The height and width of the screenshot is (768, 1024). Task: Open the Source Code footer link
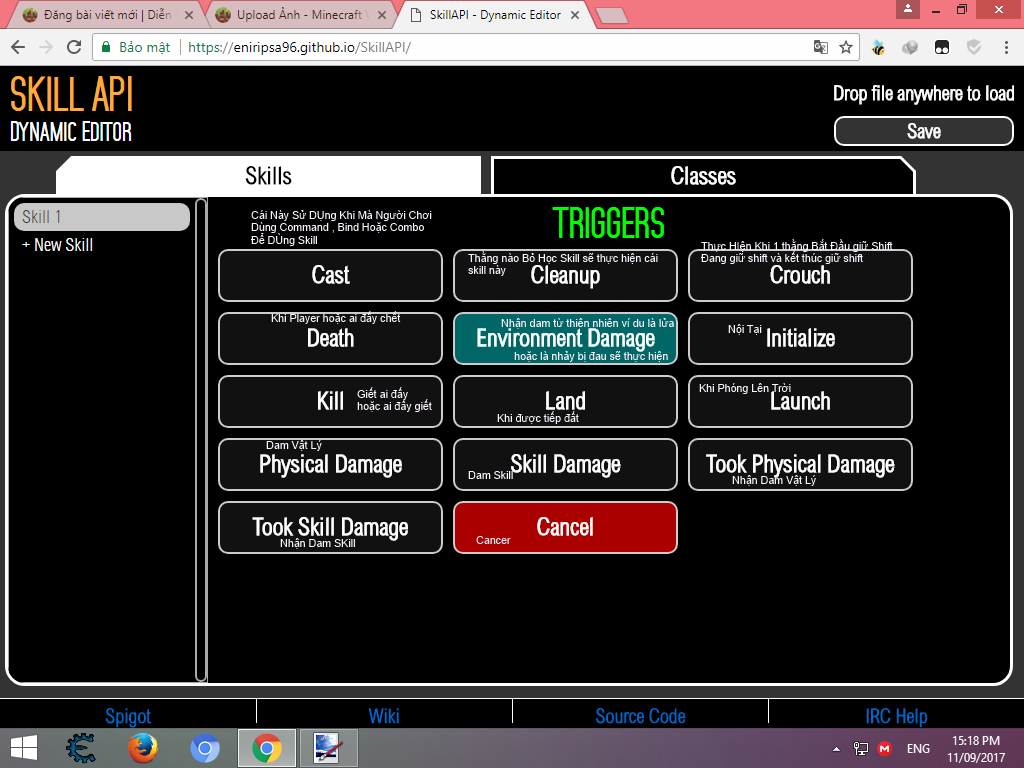(x=640, y=716)
